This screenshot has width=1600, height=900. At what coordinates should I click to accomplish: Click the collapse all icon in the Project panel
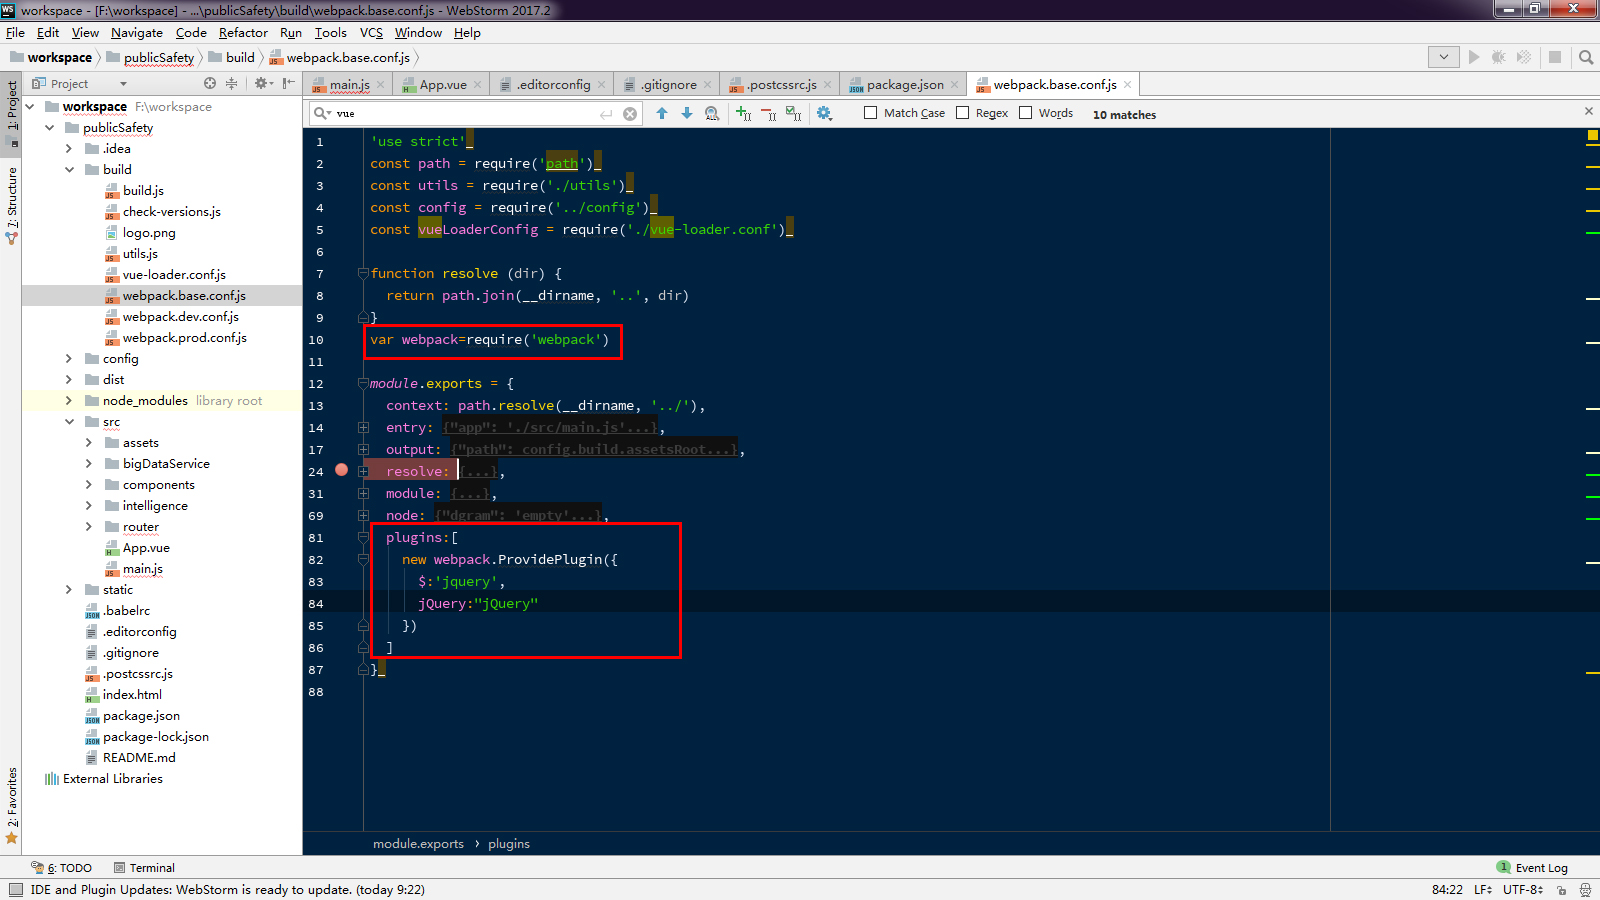[x=232, y=84]
